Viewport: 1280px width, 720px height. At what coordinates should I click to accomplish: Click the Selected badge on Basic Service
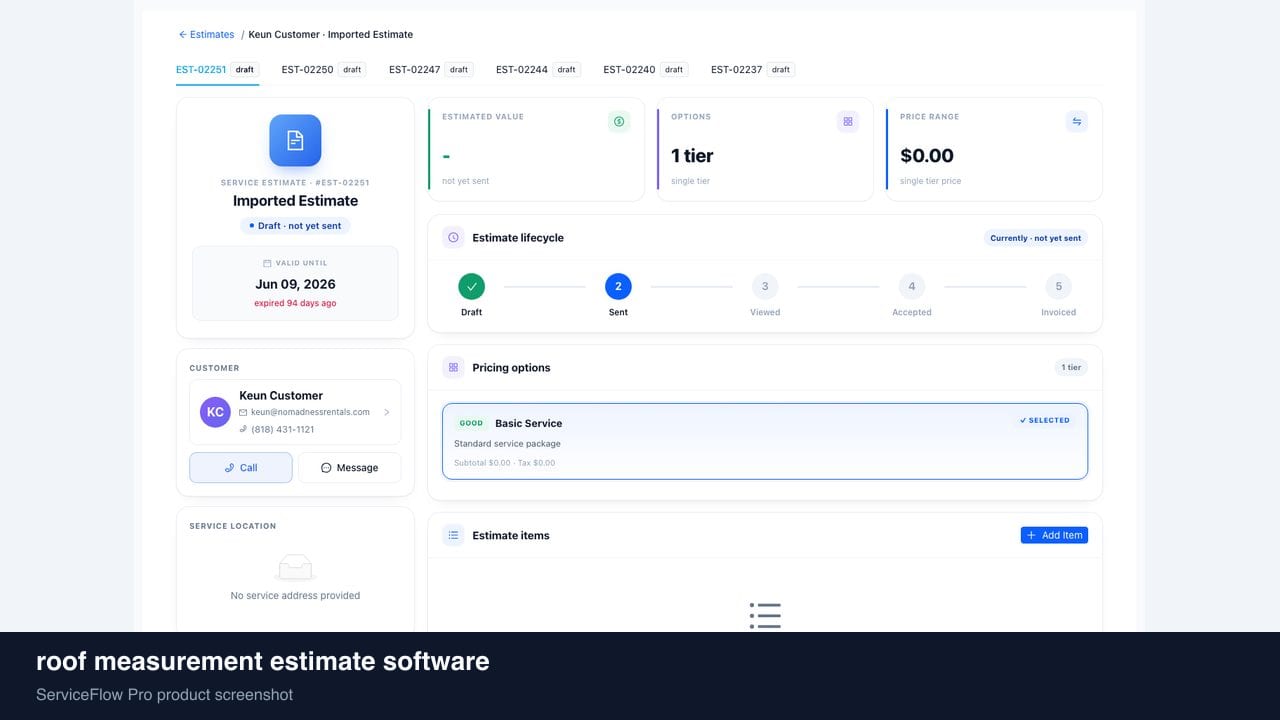click(x=1045, y=421)
